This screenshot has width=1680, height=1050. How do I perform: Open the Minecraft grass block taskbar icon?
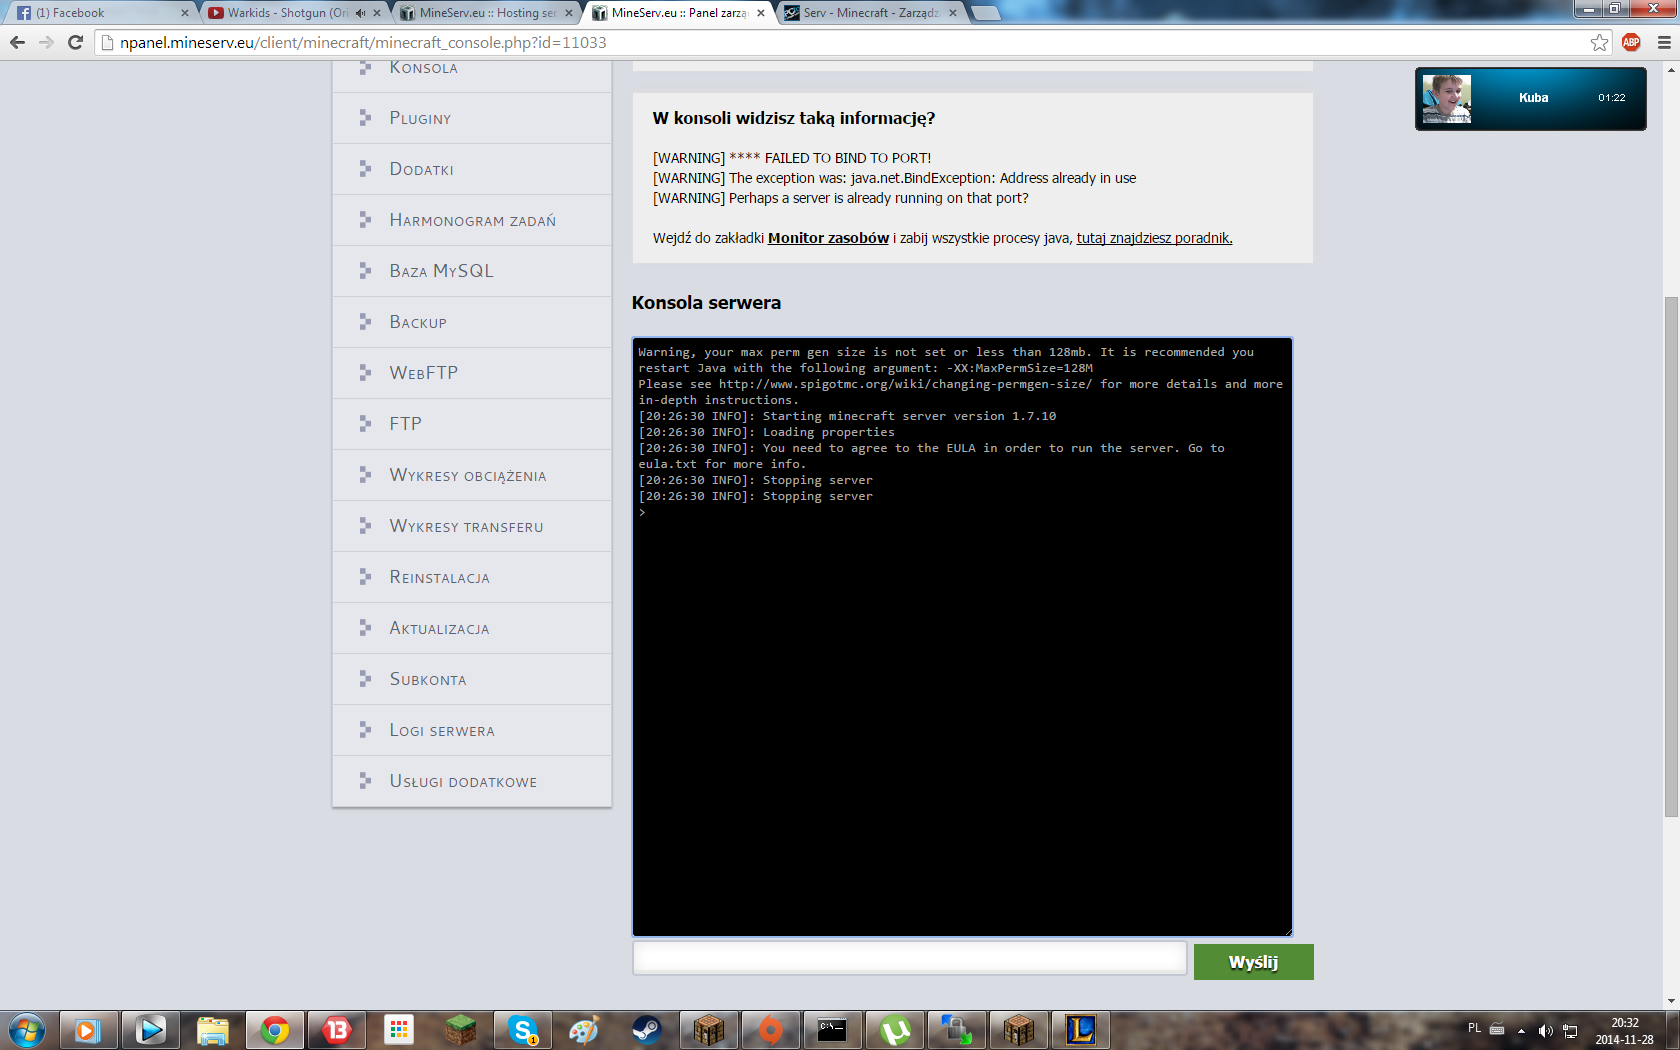click(460, 1030)
